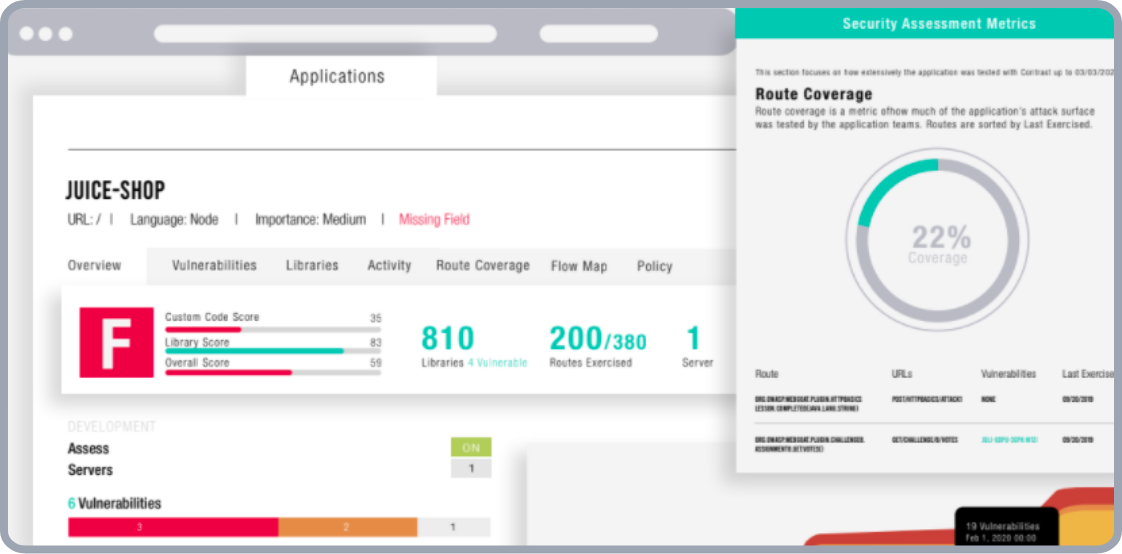Click the red segment labeled 3
Screen dimensions: 1122x554
pyautogui.click(x=172, y=527)
